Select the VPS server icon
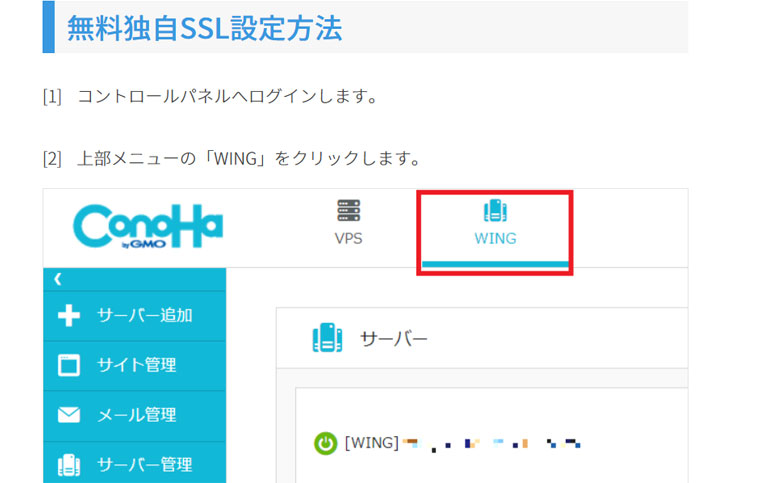 coord(348,211)
